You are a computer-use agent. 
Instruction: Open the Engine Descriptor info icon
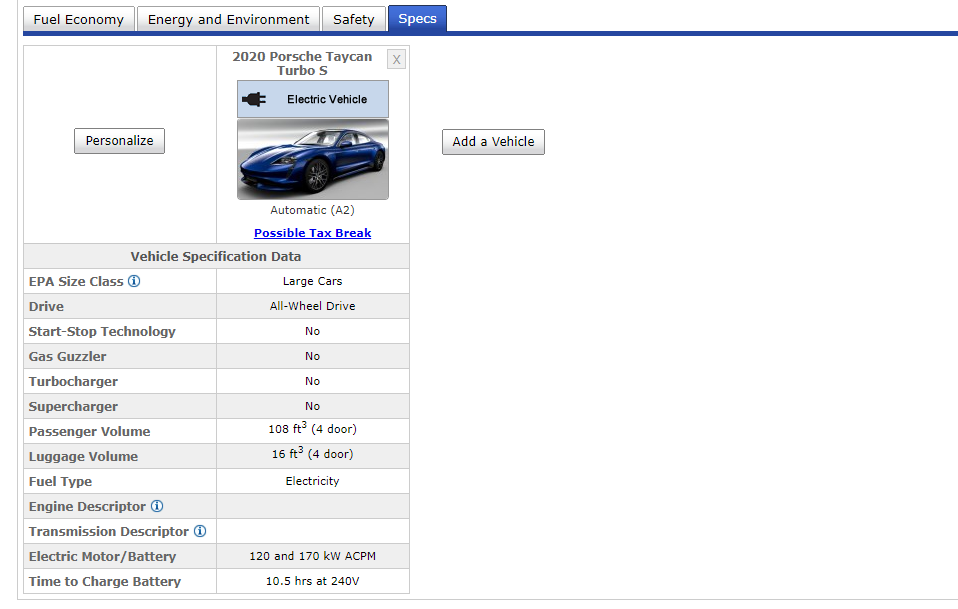(157, 506)
